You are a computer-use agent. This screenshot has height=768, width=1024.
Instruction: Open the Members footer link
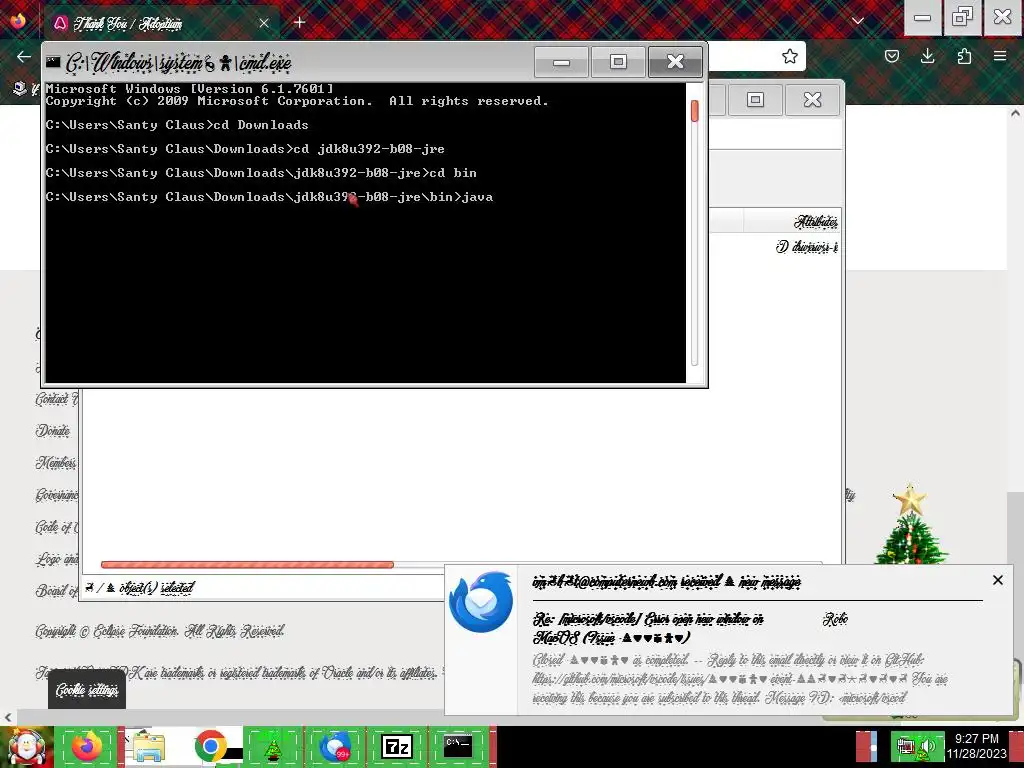pyautogui.click(x=56, y=463)
